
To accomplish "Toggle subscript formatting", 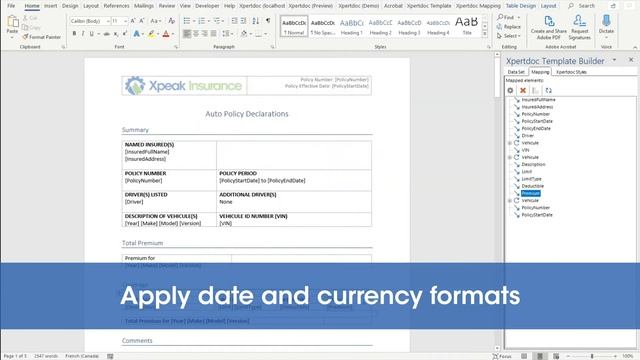I will [x=116, y=34].
